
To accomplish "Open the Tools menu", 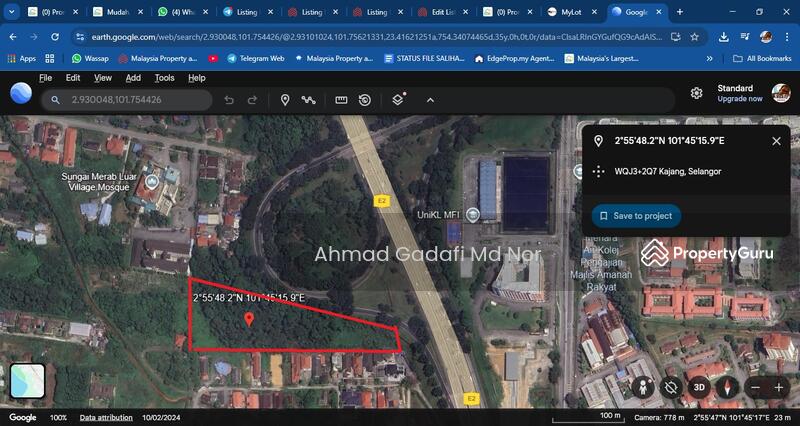I will pyautogui.click(x=164, y=78).
